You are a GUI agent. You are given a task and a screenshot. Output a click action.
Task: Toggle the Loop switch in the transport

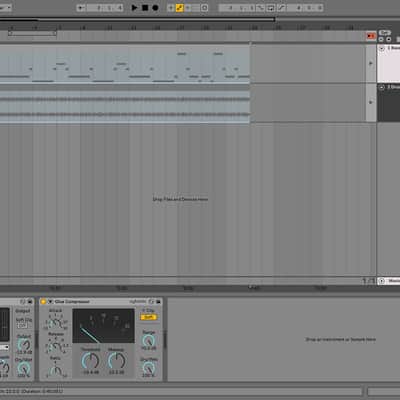point(270,8)
